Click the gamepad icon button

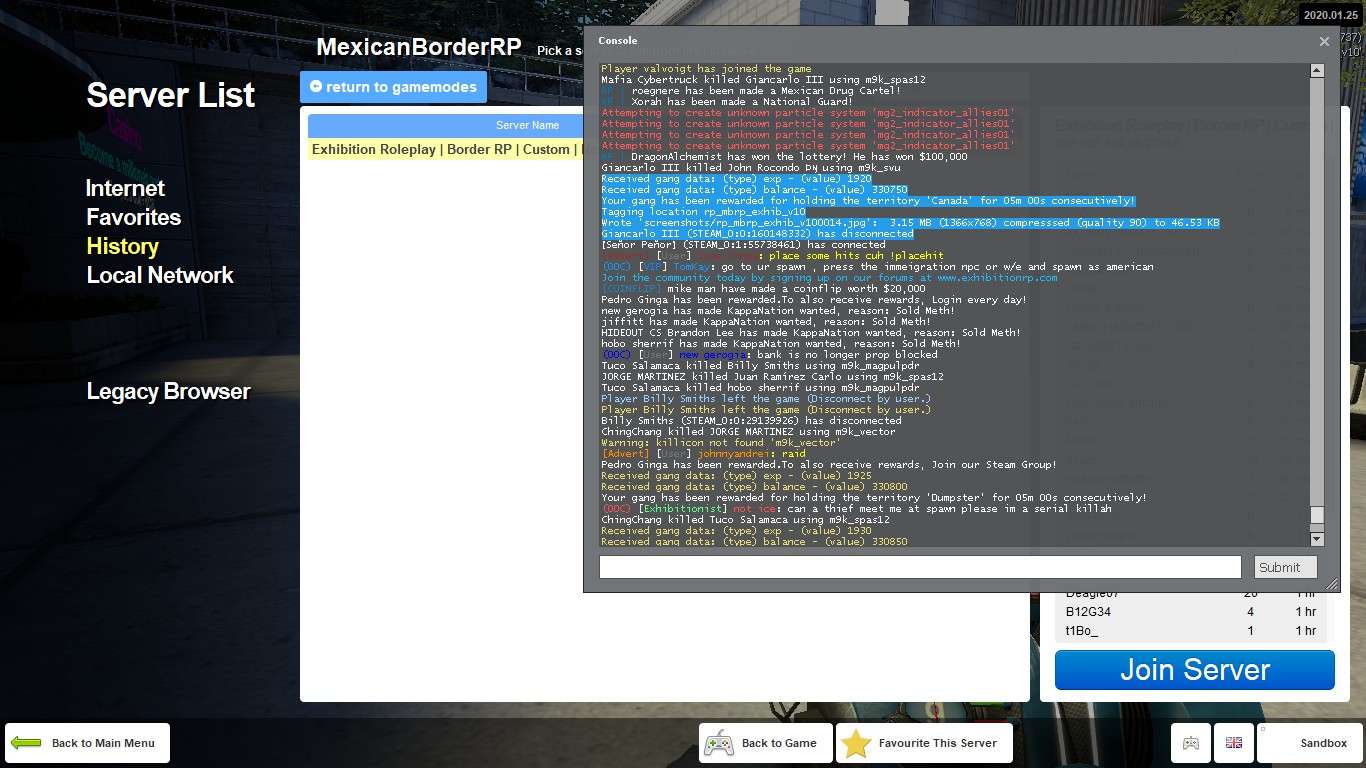point(1191,743)
